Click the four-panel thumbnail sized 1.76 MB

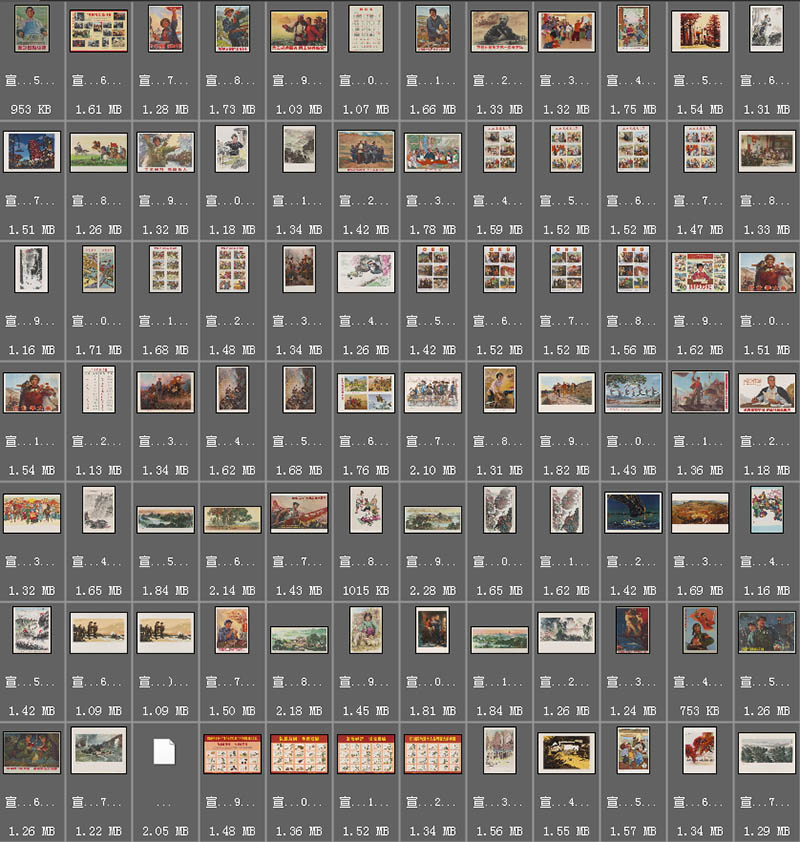[365, 392]
